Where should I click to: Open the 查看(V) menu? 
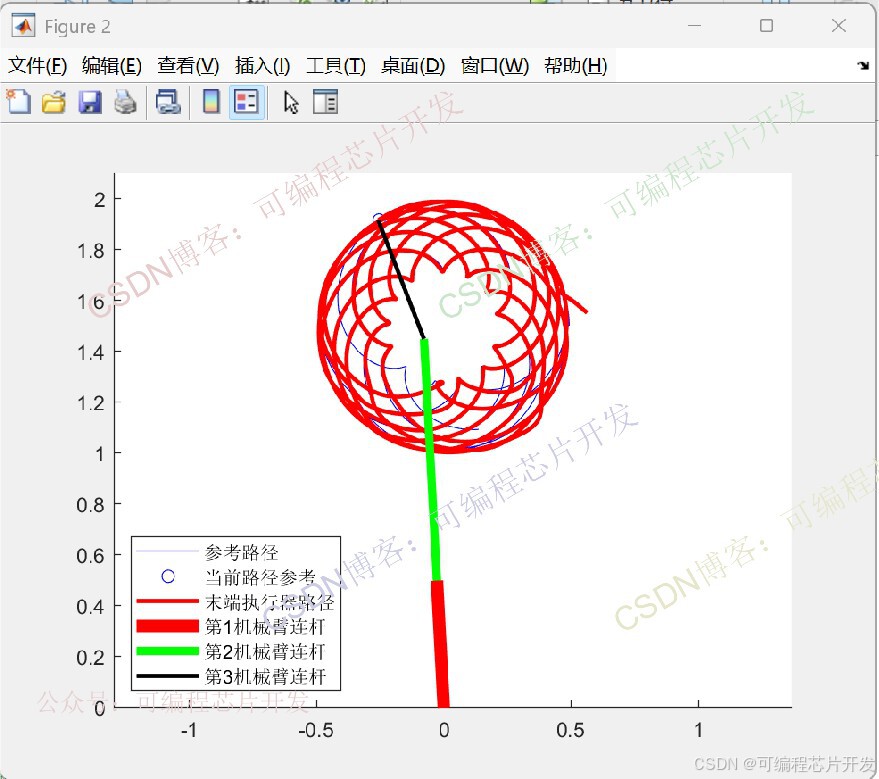point(188,66)
